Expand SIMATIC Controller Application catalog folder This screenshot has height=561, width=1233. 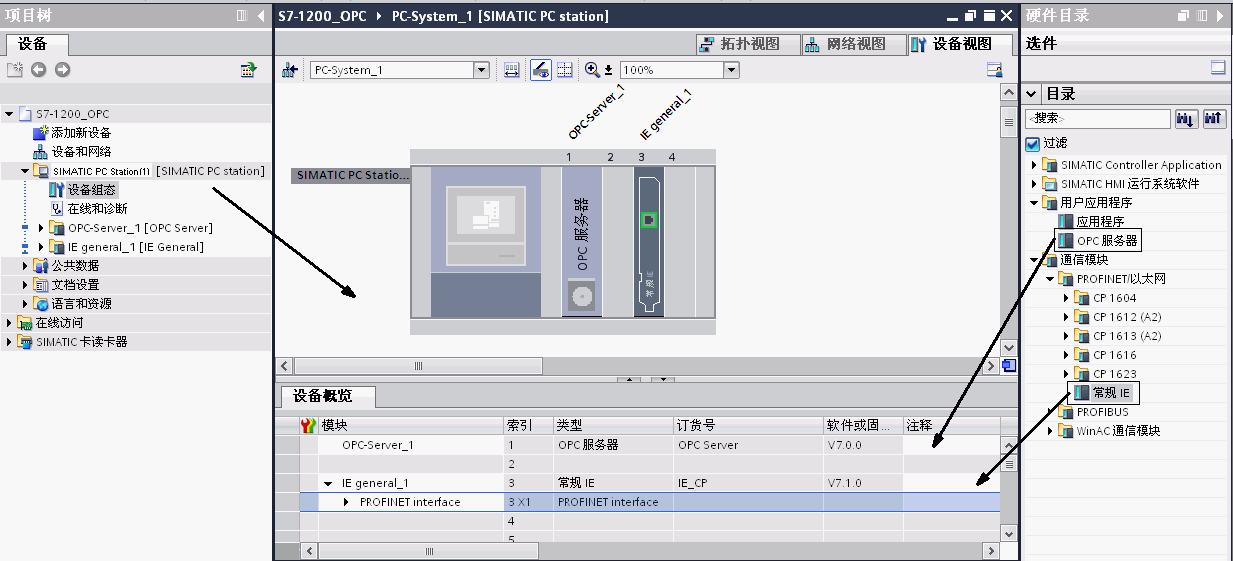(1035, 165)
